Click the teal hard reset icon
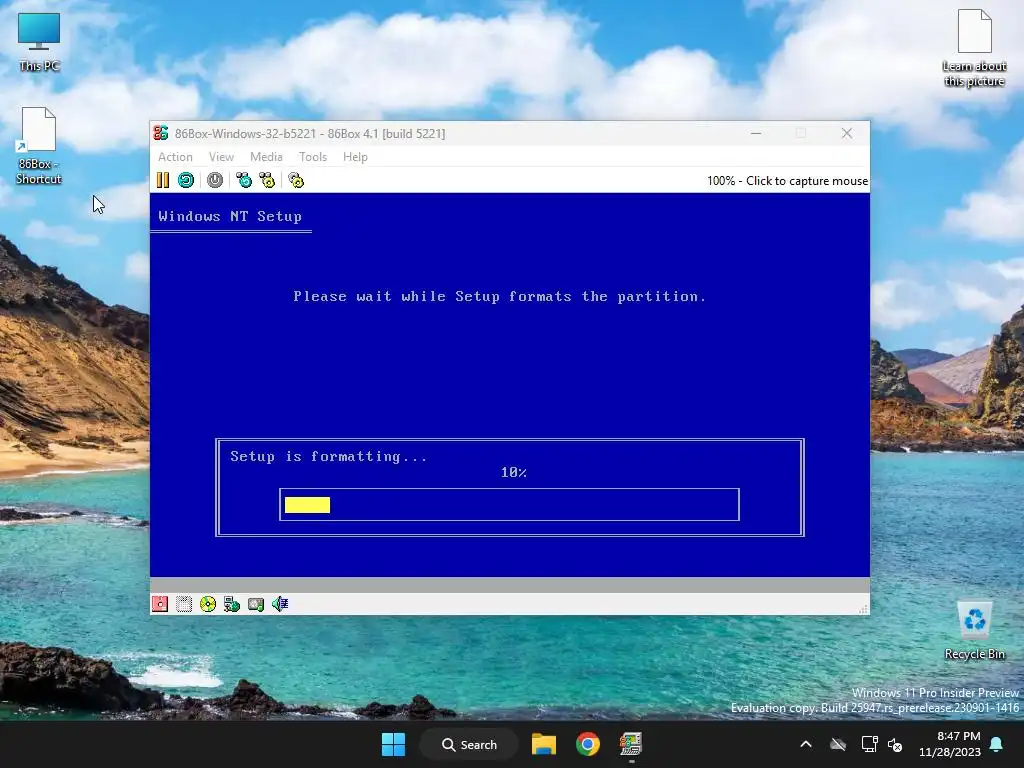Image resolution: width=1024 pixels, height=768 pixels. click(186, 180)
